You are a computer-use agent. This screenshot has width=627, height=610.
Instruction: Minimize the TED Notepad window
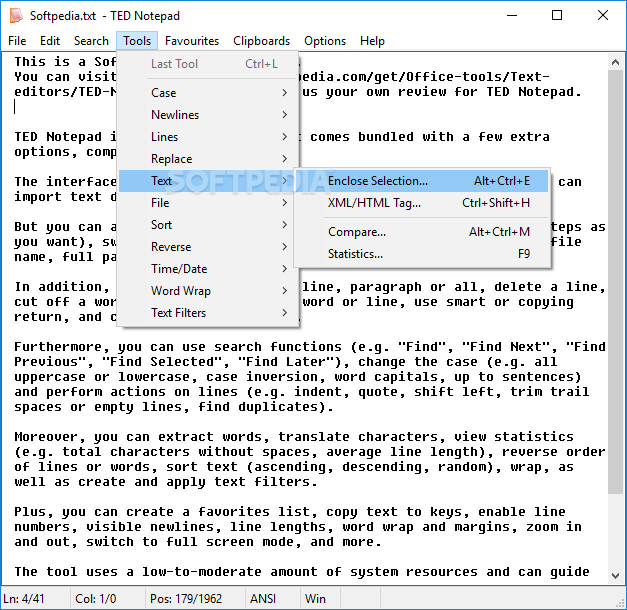click(x=512, y=16)
